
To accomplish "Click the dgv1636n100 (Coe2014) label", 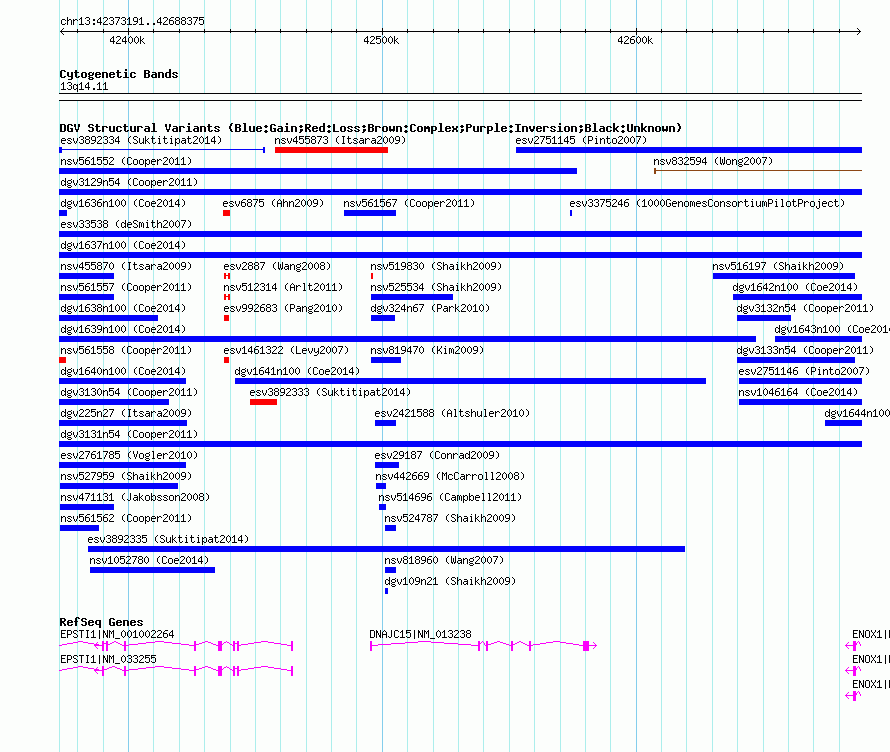I will pos(123,203).
